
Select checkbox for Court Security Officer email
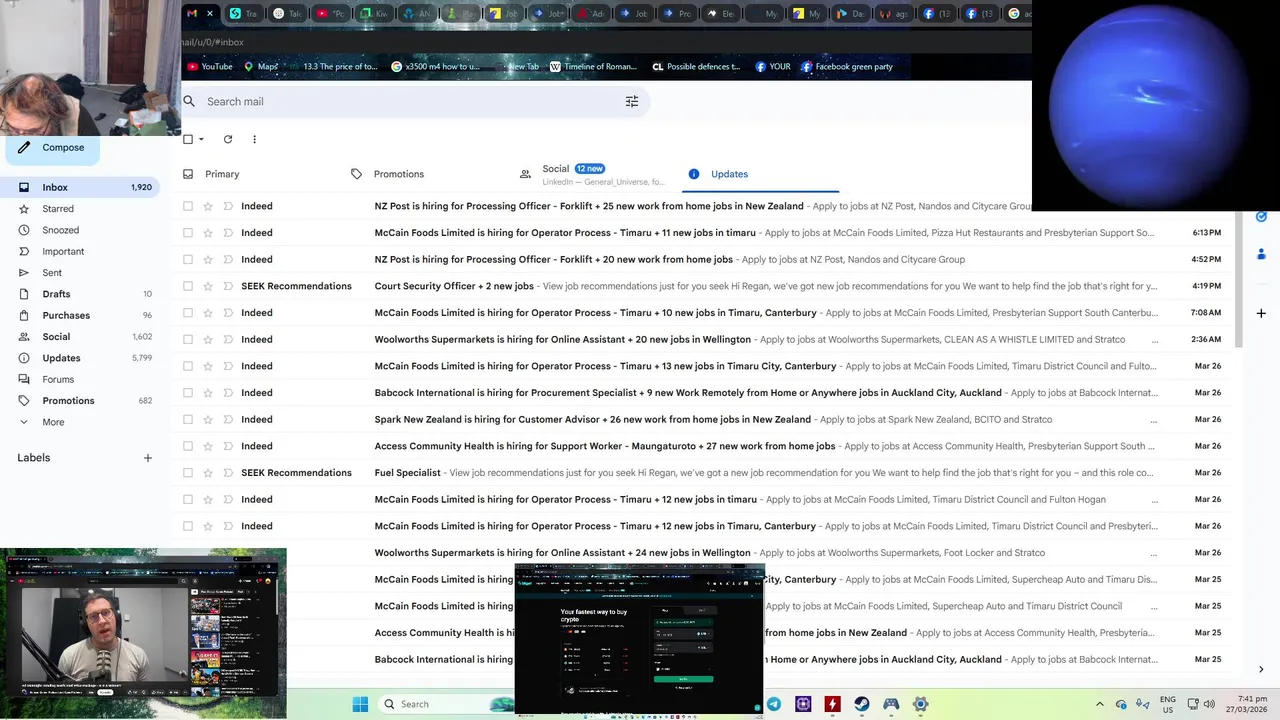(x=188, y=286)
